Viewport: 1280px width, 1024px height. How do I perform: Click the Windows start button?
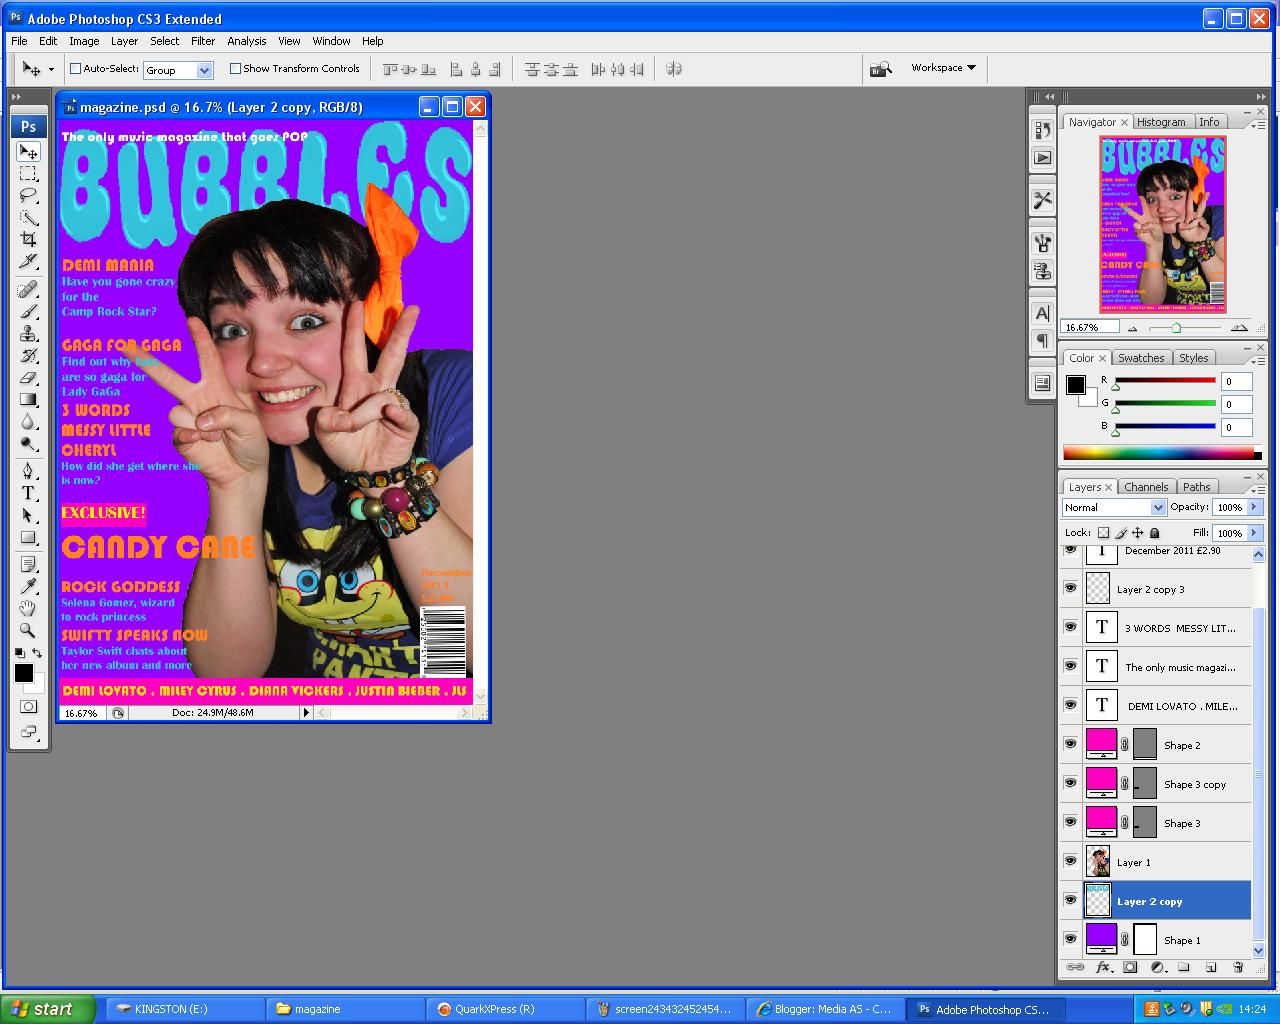48,1009
